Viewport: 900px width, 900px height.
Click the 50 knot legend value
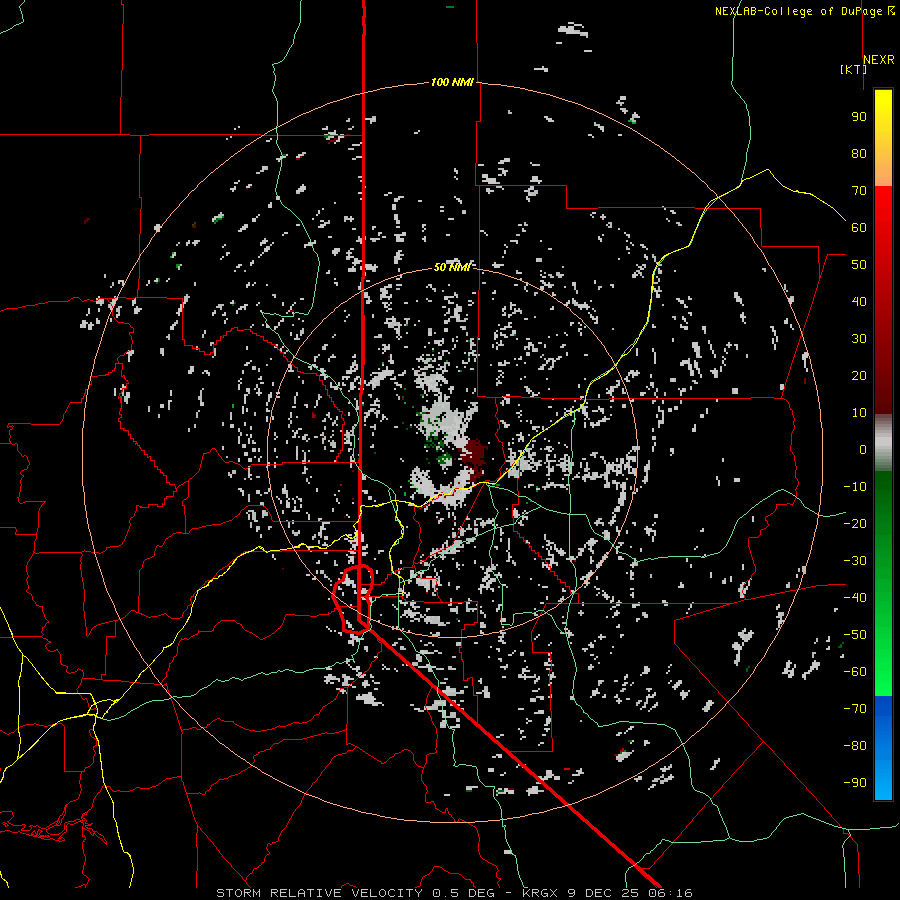pos(859,265)
